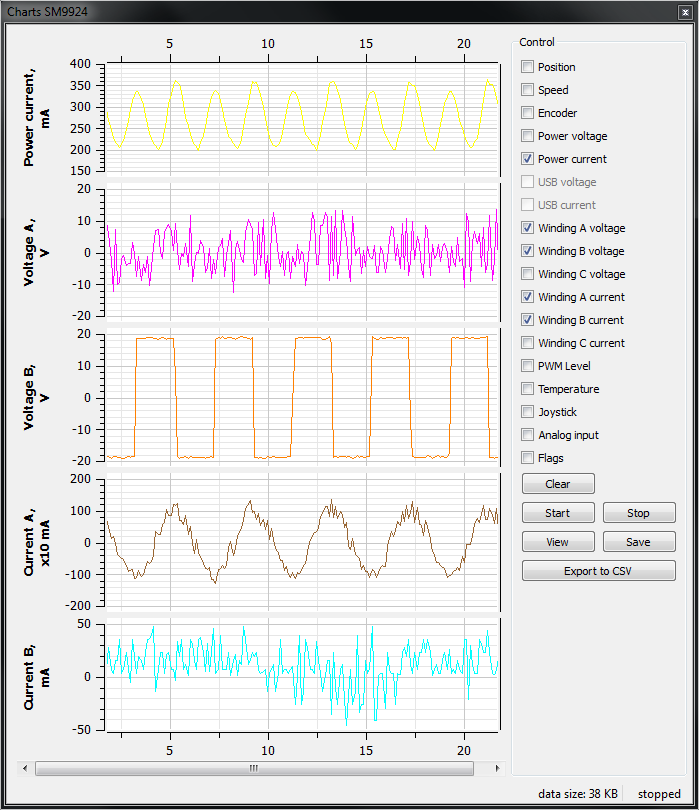Enable the Position checkbox
Viewport: 699px width, 810px height.
(x=527, y=67)
